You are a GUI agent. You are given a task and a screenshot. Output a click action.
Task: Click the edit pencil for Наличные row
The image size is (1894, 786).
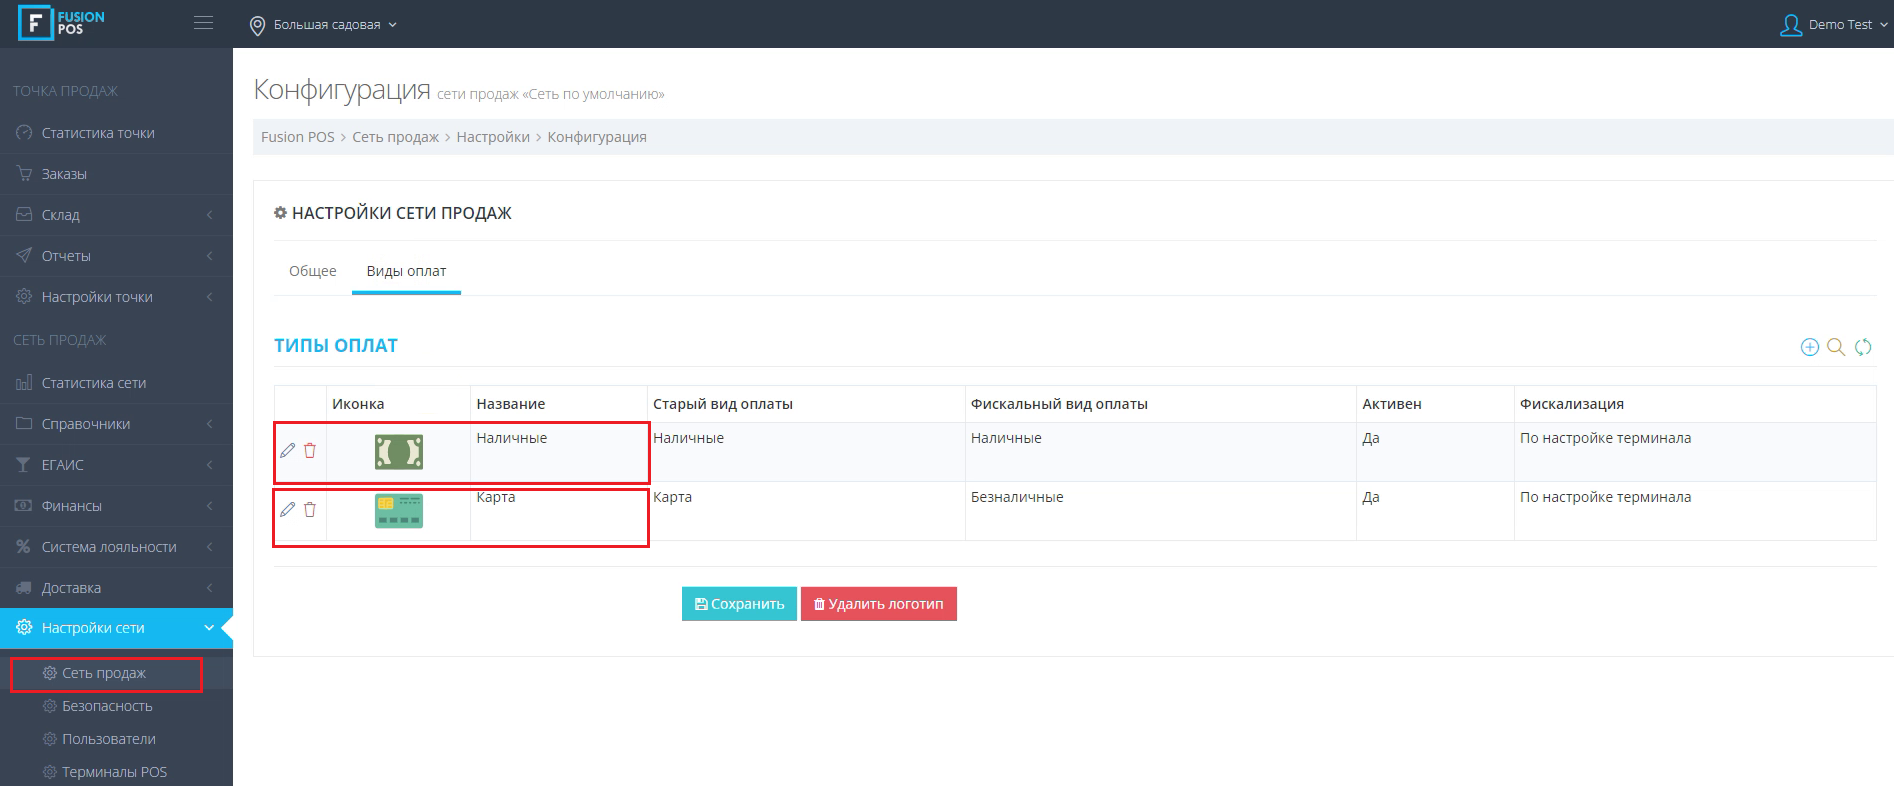[x=287, y=450]
